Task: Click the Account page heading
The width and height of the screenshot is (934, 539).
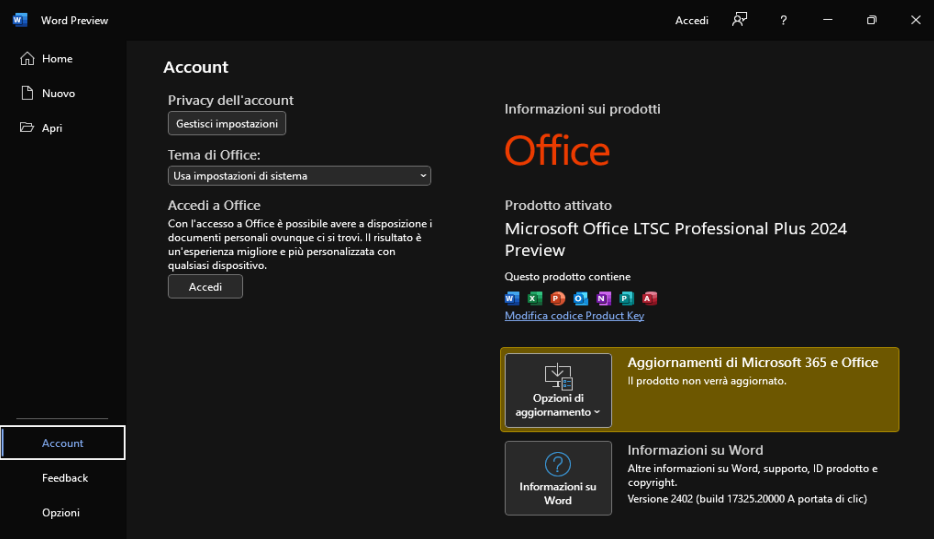Action: point(196,67)
